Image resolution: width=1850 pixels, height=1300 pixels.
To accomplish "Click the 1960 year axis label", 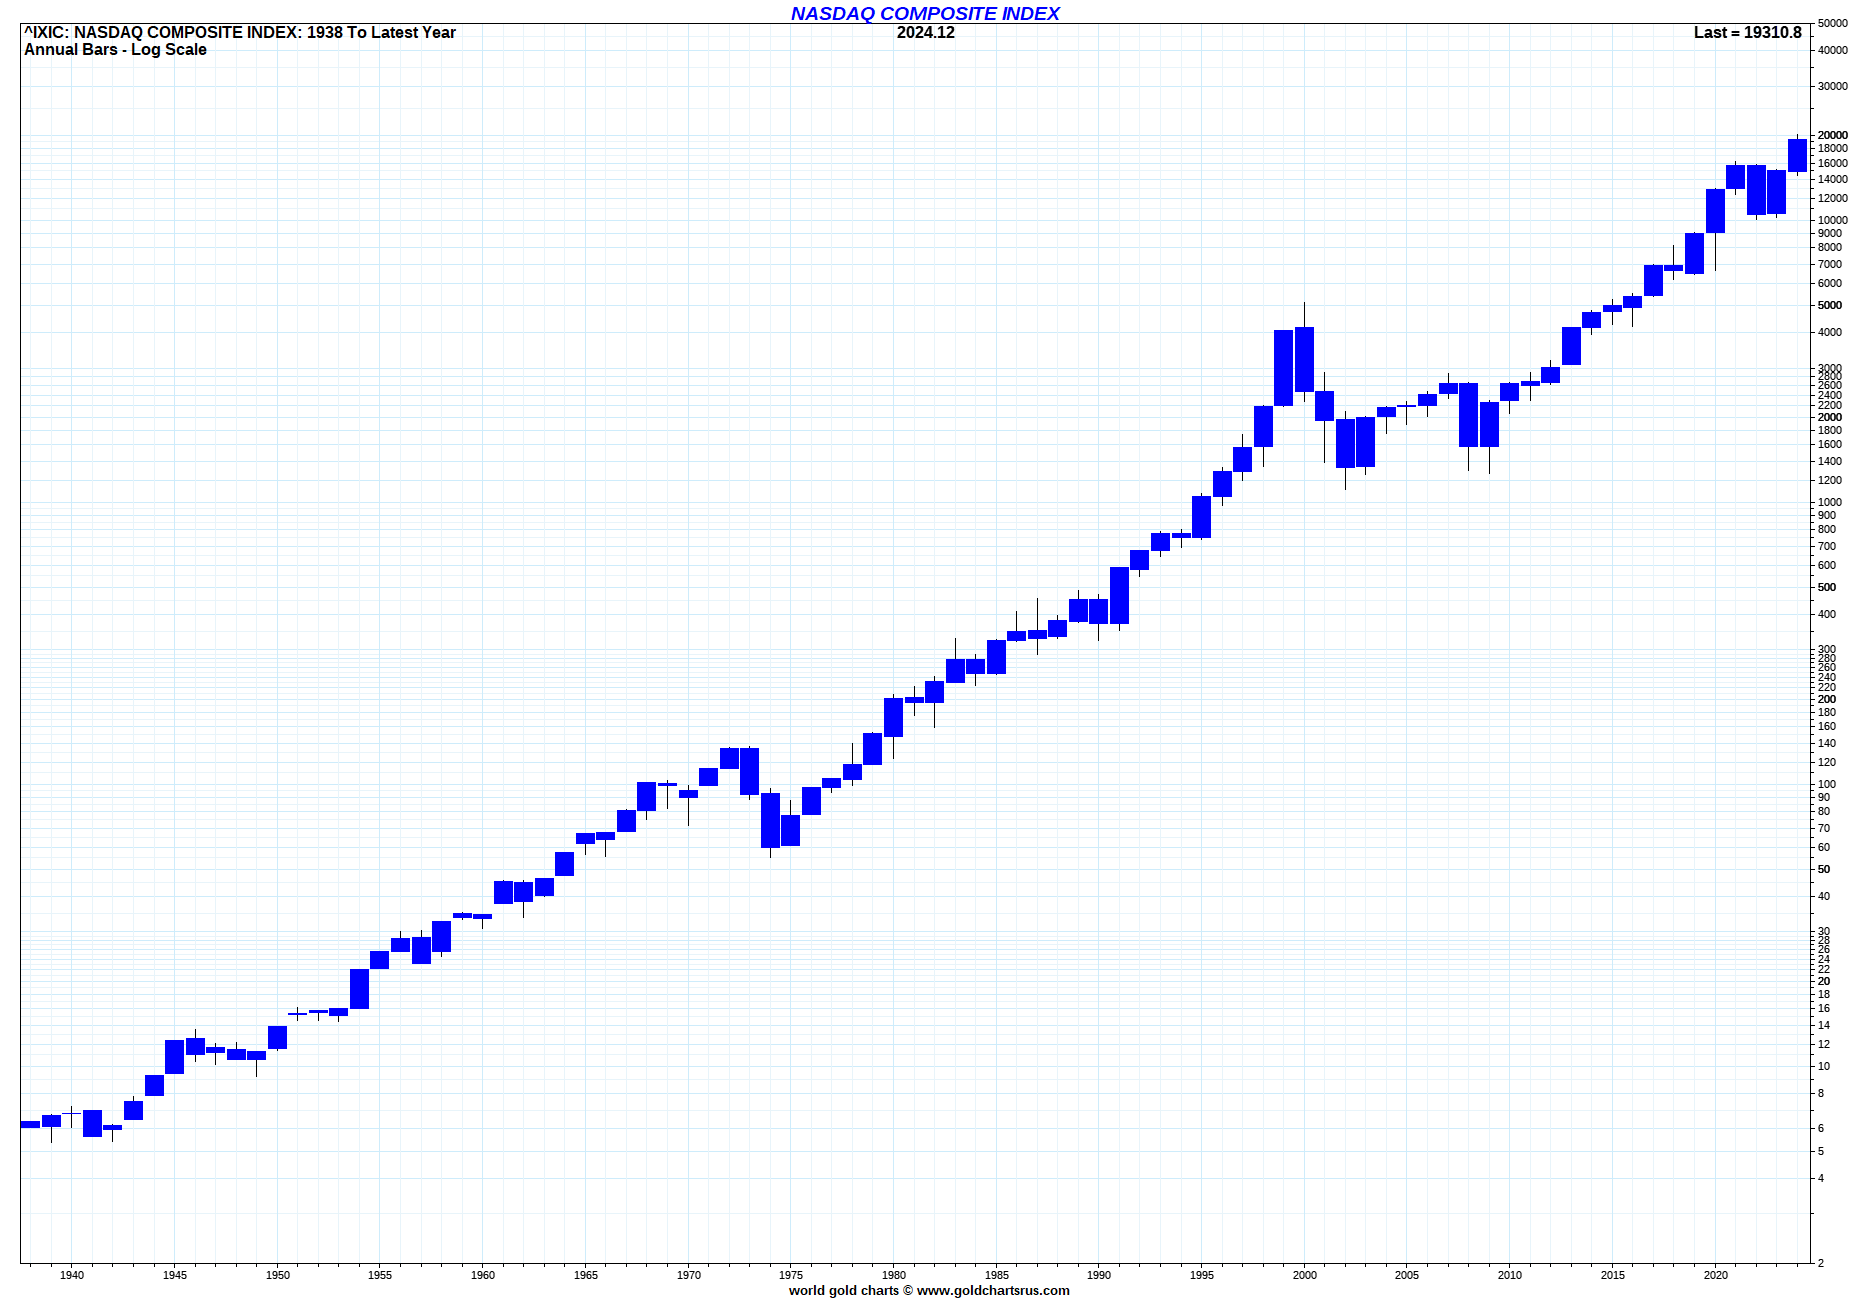I will pos(483,1275).
